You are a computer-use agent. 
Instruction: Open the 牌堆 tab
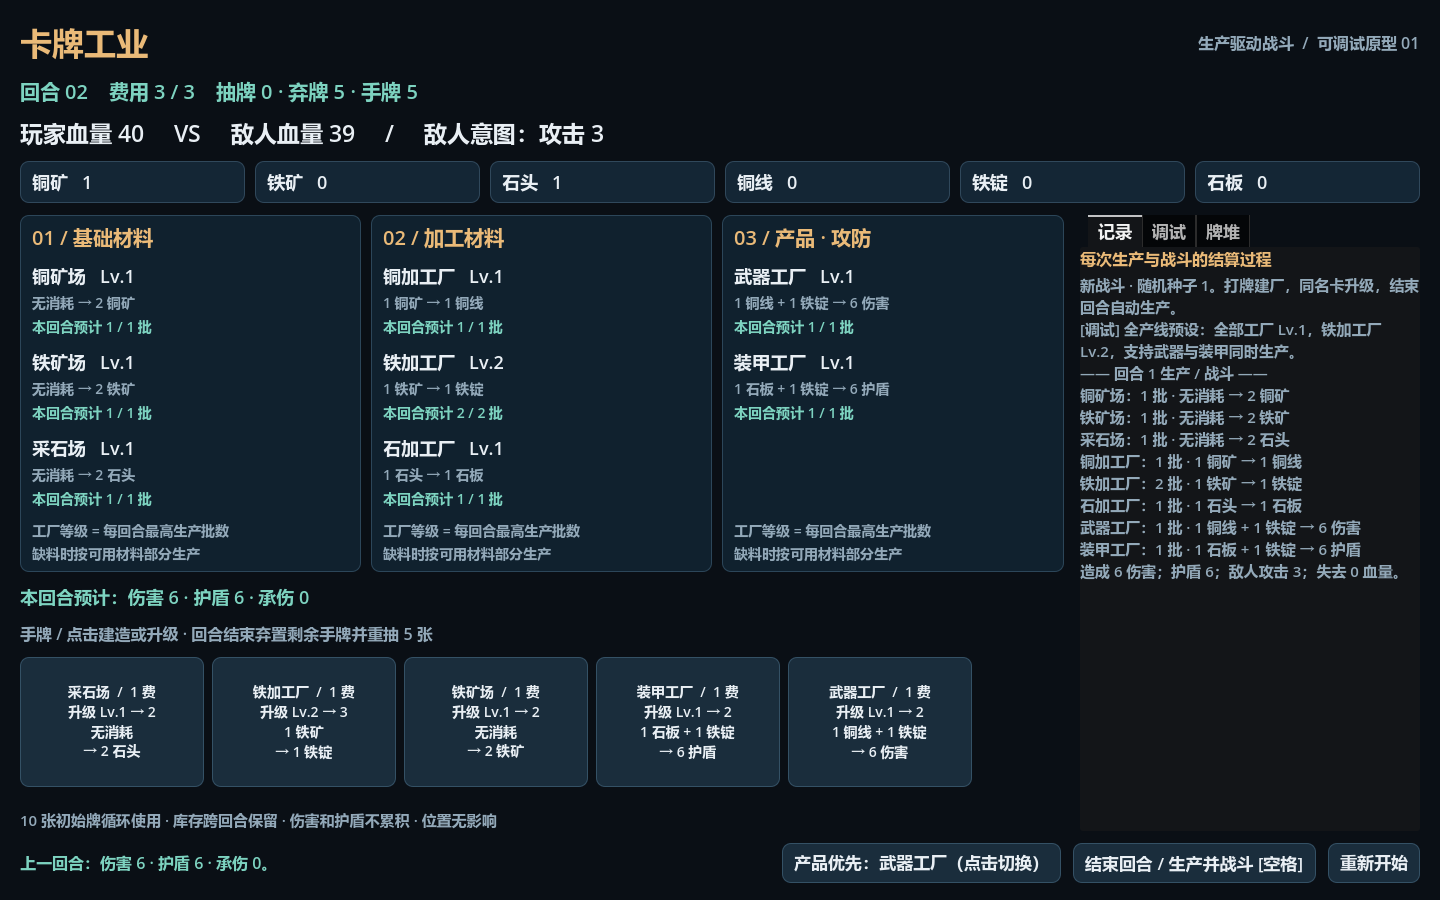1222,232
